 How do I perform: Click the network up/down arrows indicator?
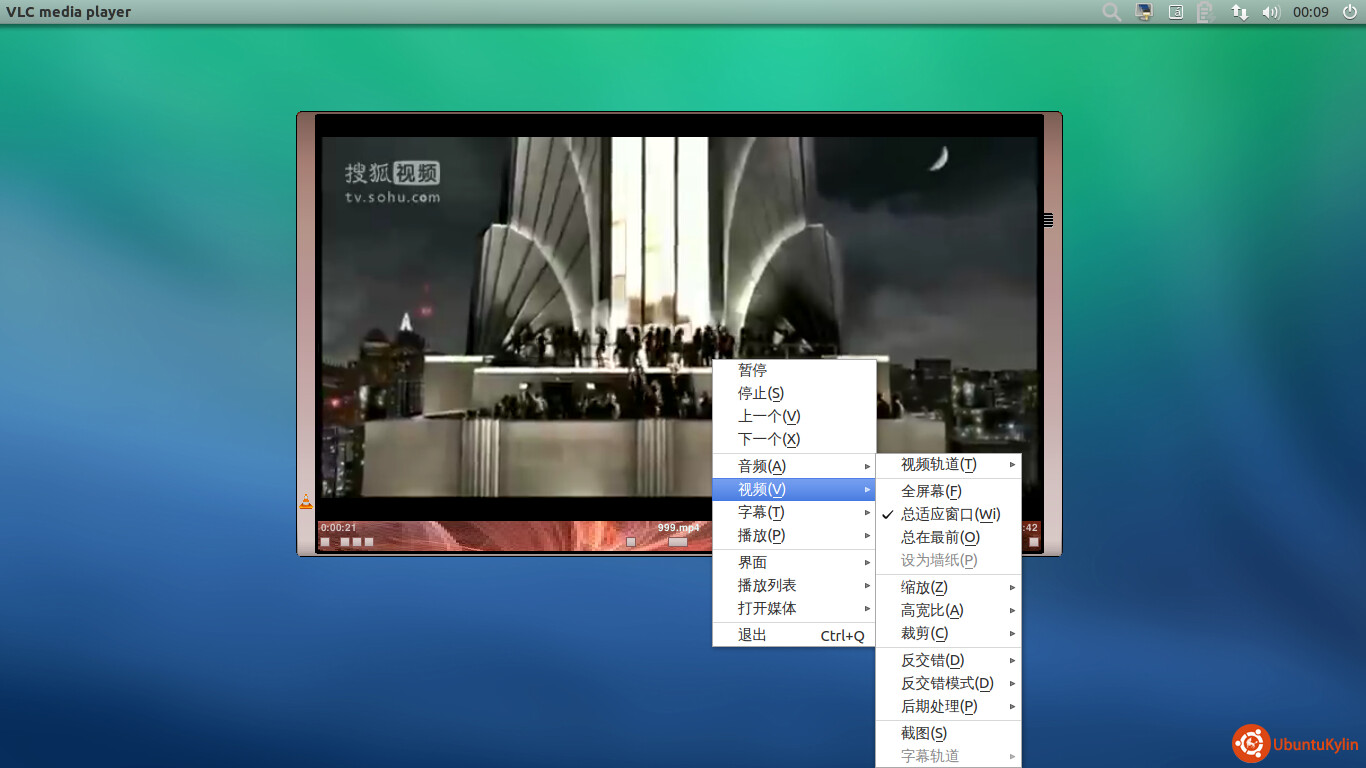point(1239,12)
